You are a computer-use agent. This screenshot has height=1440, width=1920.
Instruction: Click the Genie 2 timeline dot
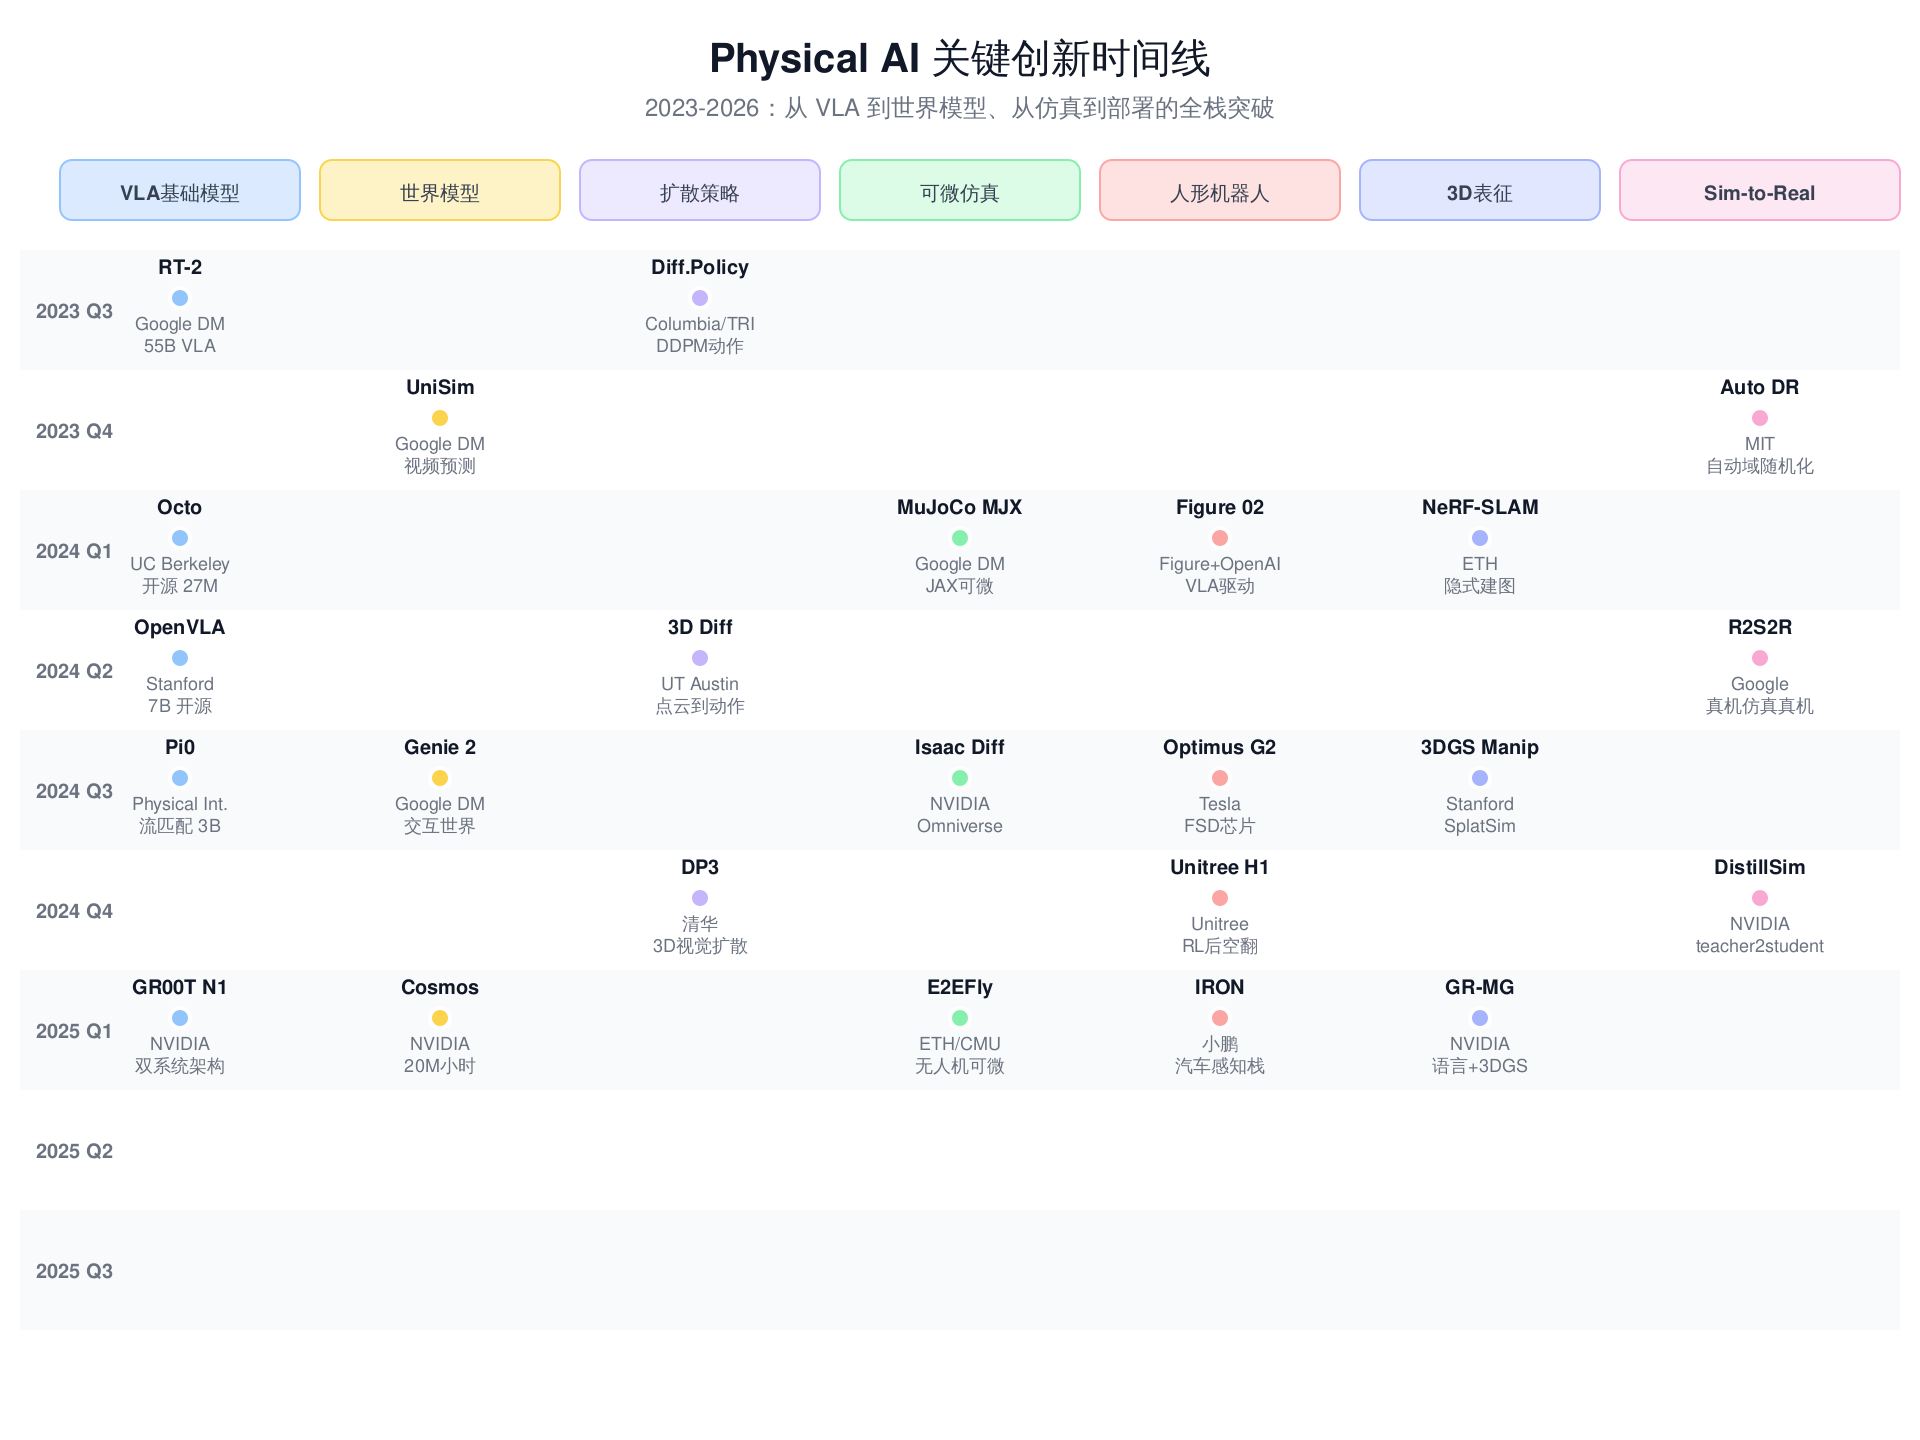440,778
